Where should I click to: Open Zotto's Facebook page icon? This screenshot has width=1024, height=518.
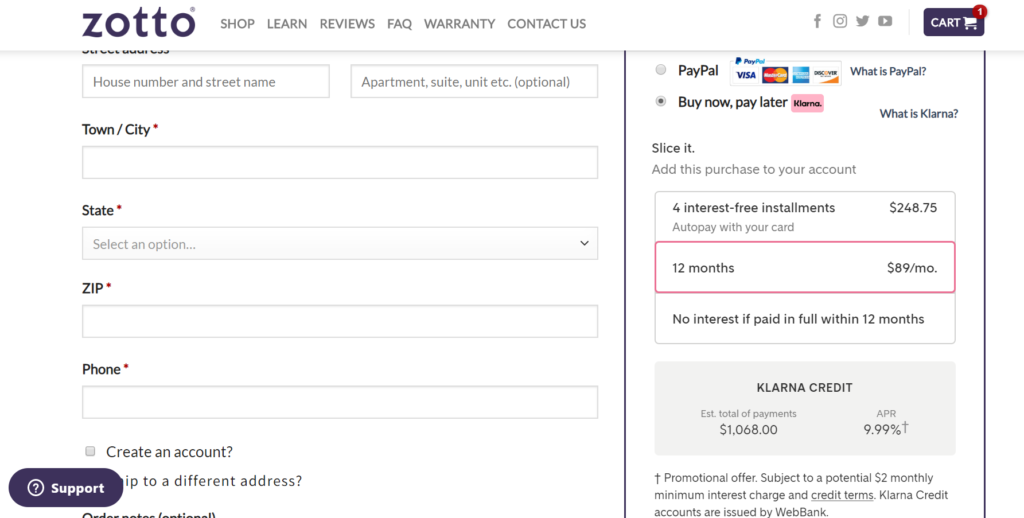[817, 21]
